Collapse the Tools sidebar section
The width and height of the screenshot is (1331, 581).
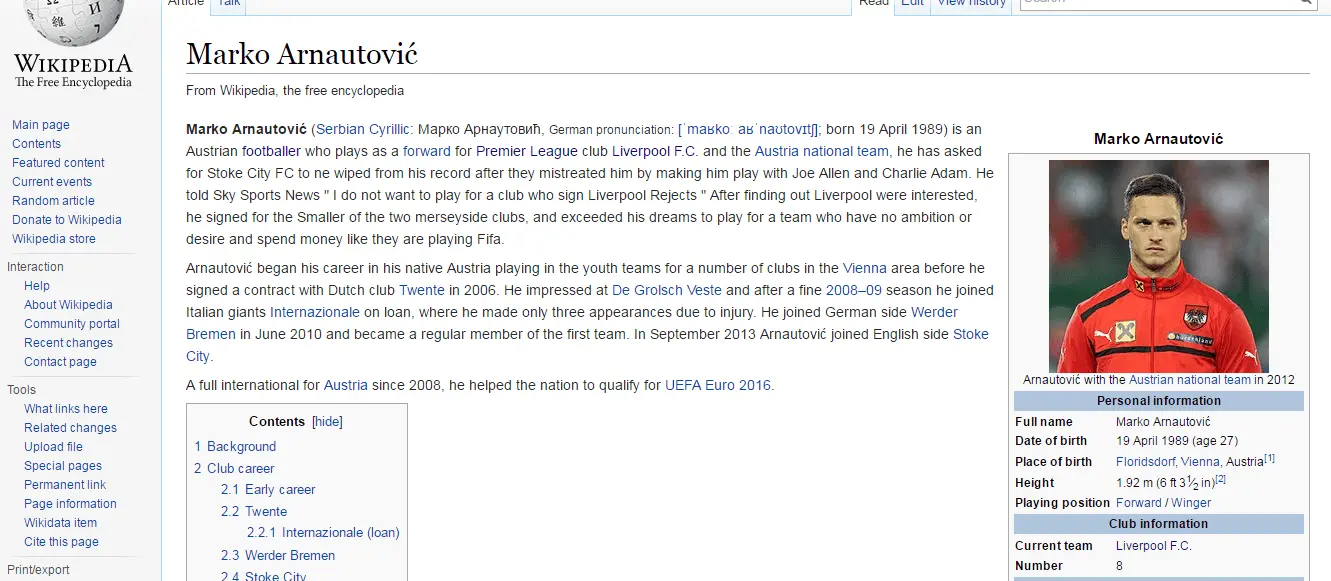click(21, 390)
